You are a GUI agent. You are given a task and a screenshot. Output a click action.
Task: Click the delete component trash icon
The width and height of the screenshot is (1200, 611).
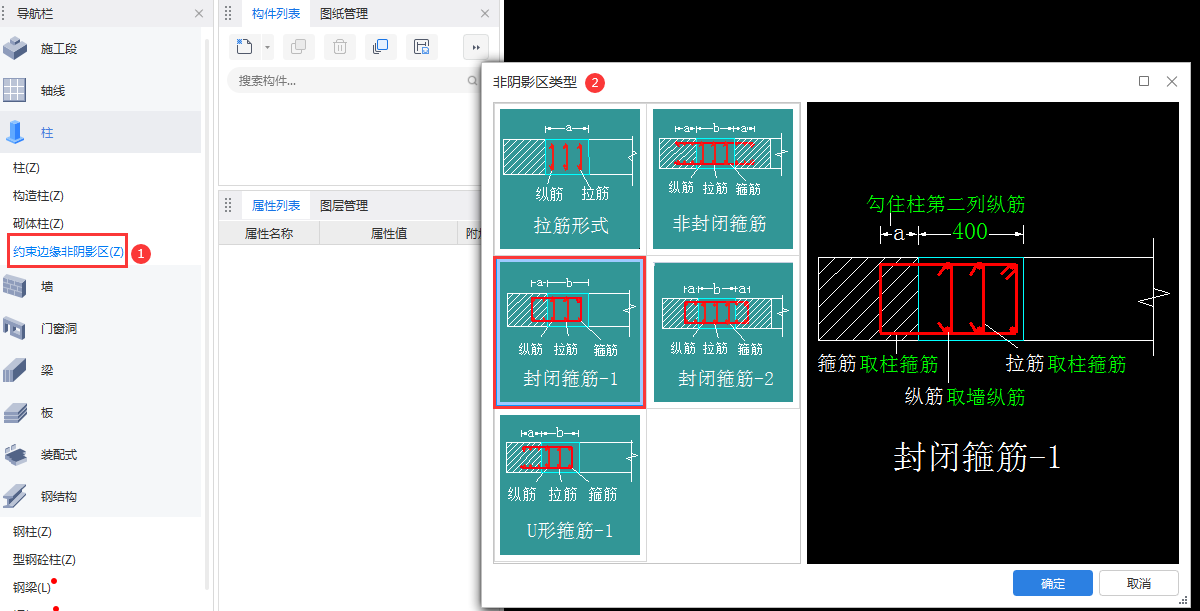(x=340, y=47)
